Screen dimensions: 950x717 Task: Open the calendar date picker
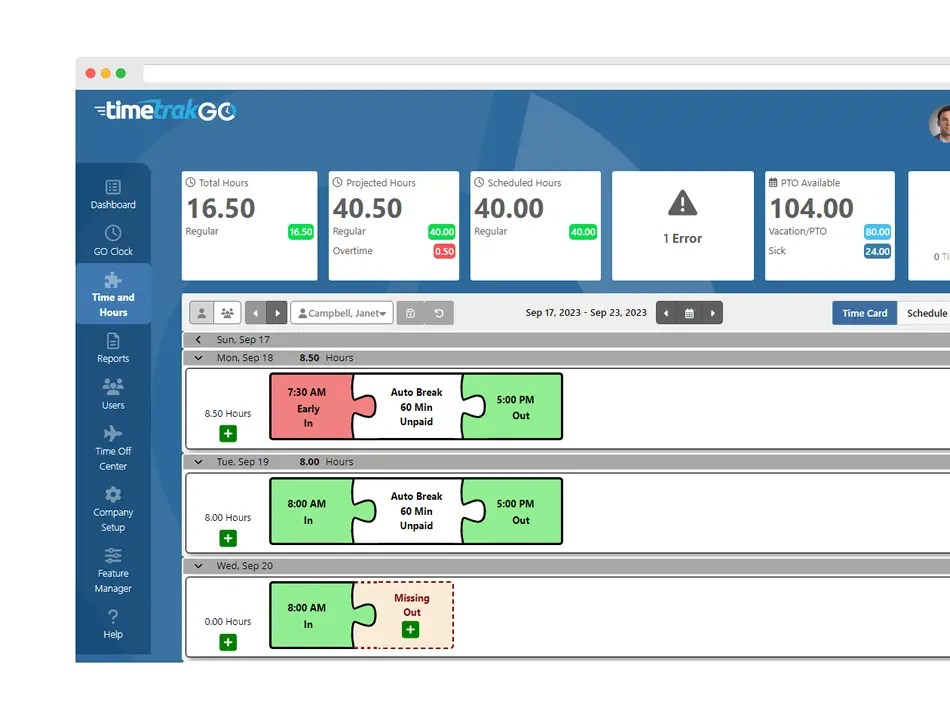coord(689,313)
